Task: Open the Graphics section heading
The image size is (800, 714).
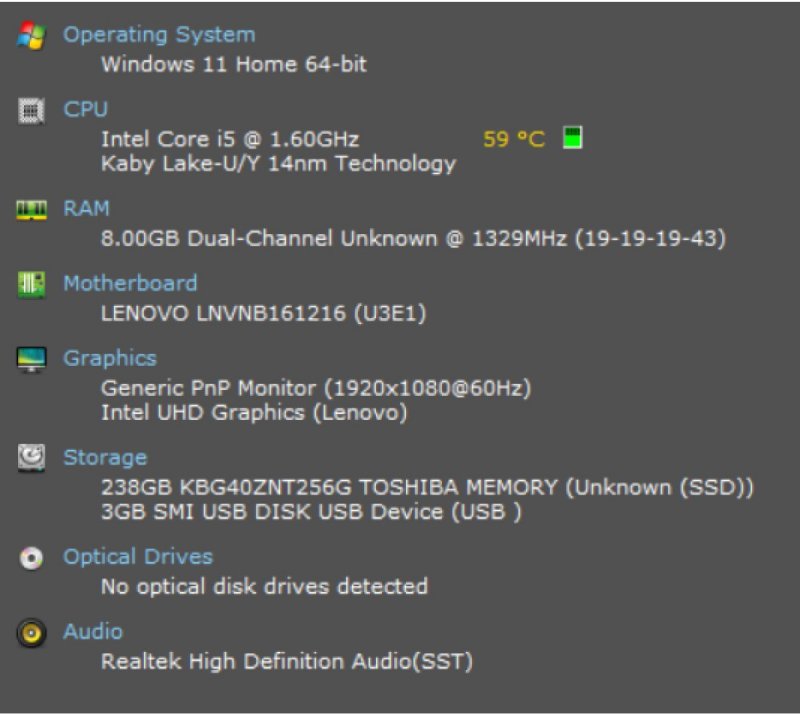Action: point(110,358)
